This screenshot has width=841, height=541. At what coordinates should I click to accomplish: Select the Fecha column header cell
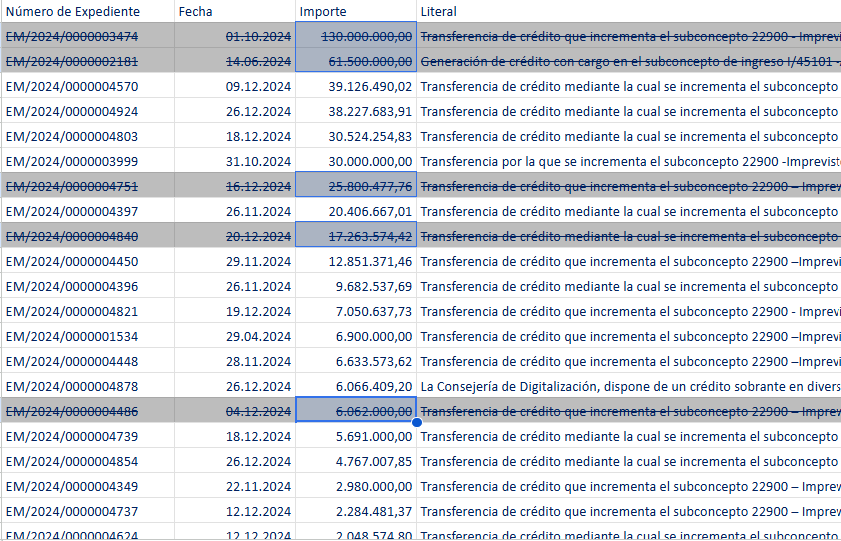tap(235, 11)
